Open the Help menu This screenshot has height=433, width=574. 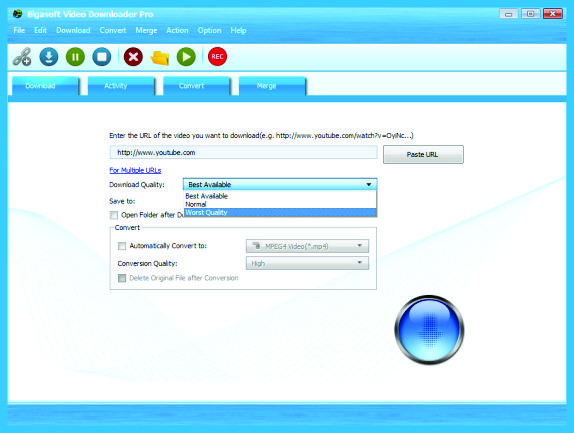click(238, 30)
